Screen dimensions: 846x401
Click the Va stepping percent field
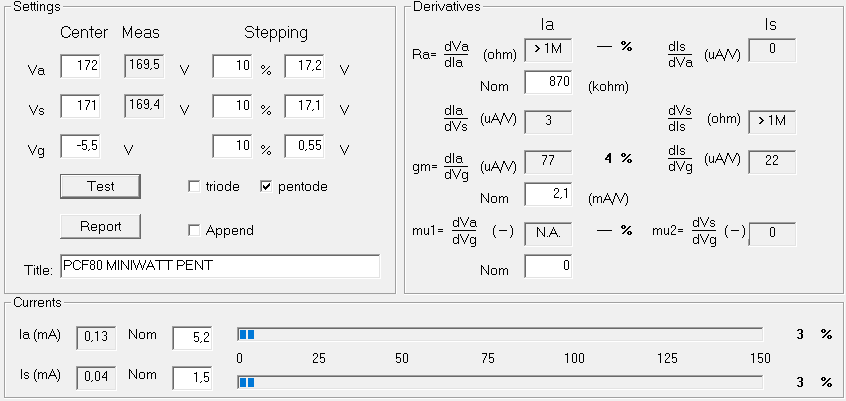point(233,66)
